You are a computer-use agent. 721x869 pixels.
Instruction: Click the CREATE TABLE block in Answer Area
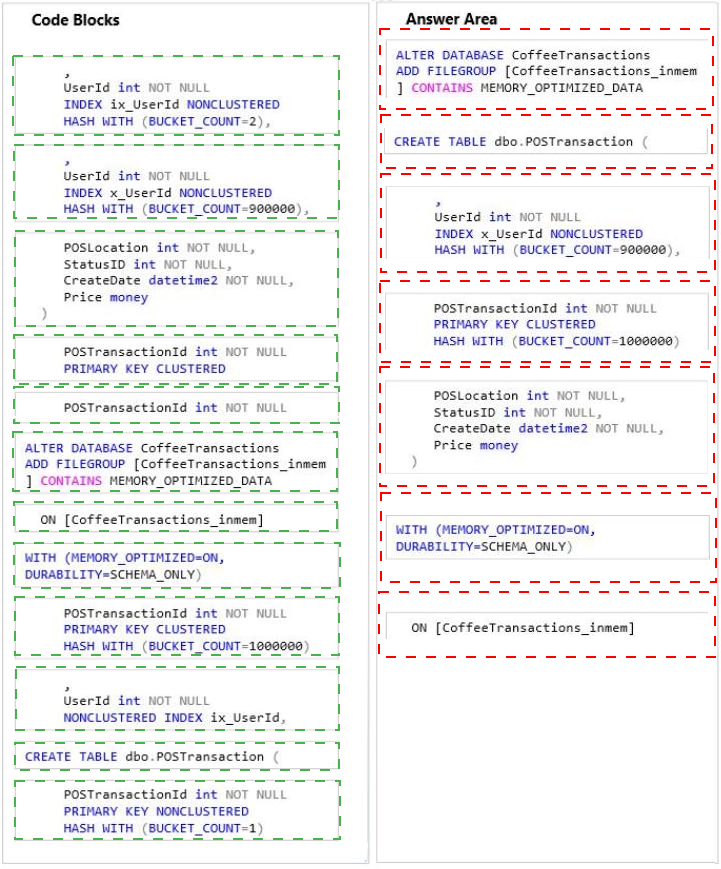[546, 141]
